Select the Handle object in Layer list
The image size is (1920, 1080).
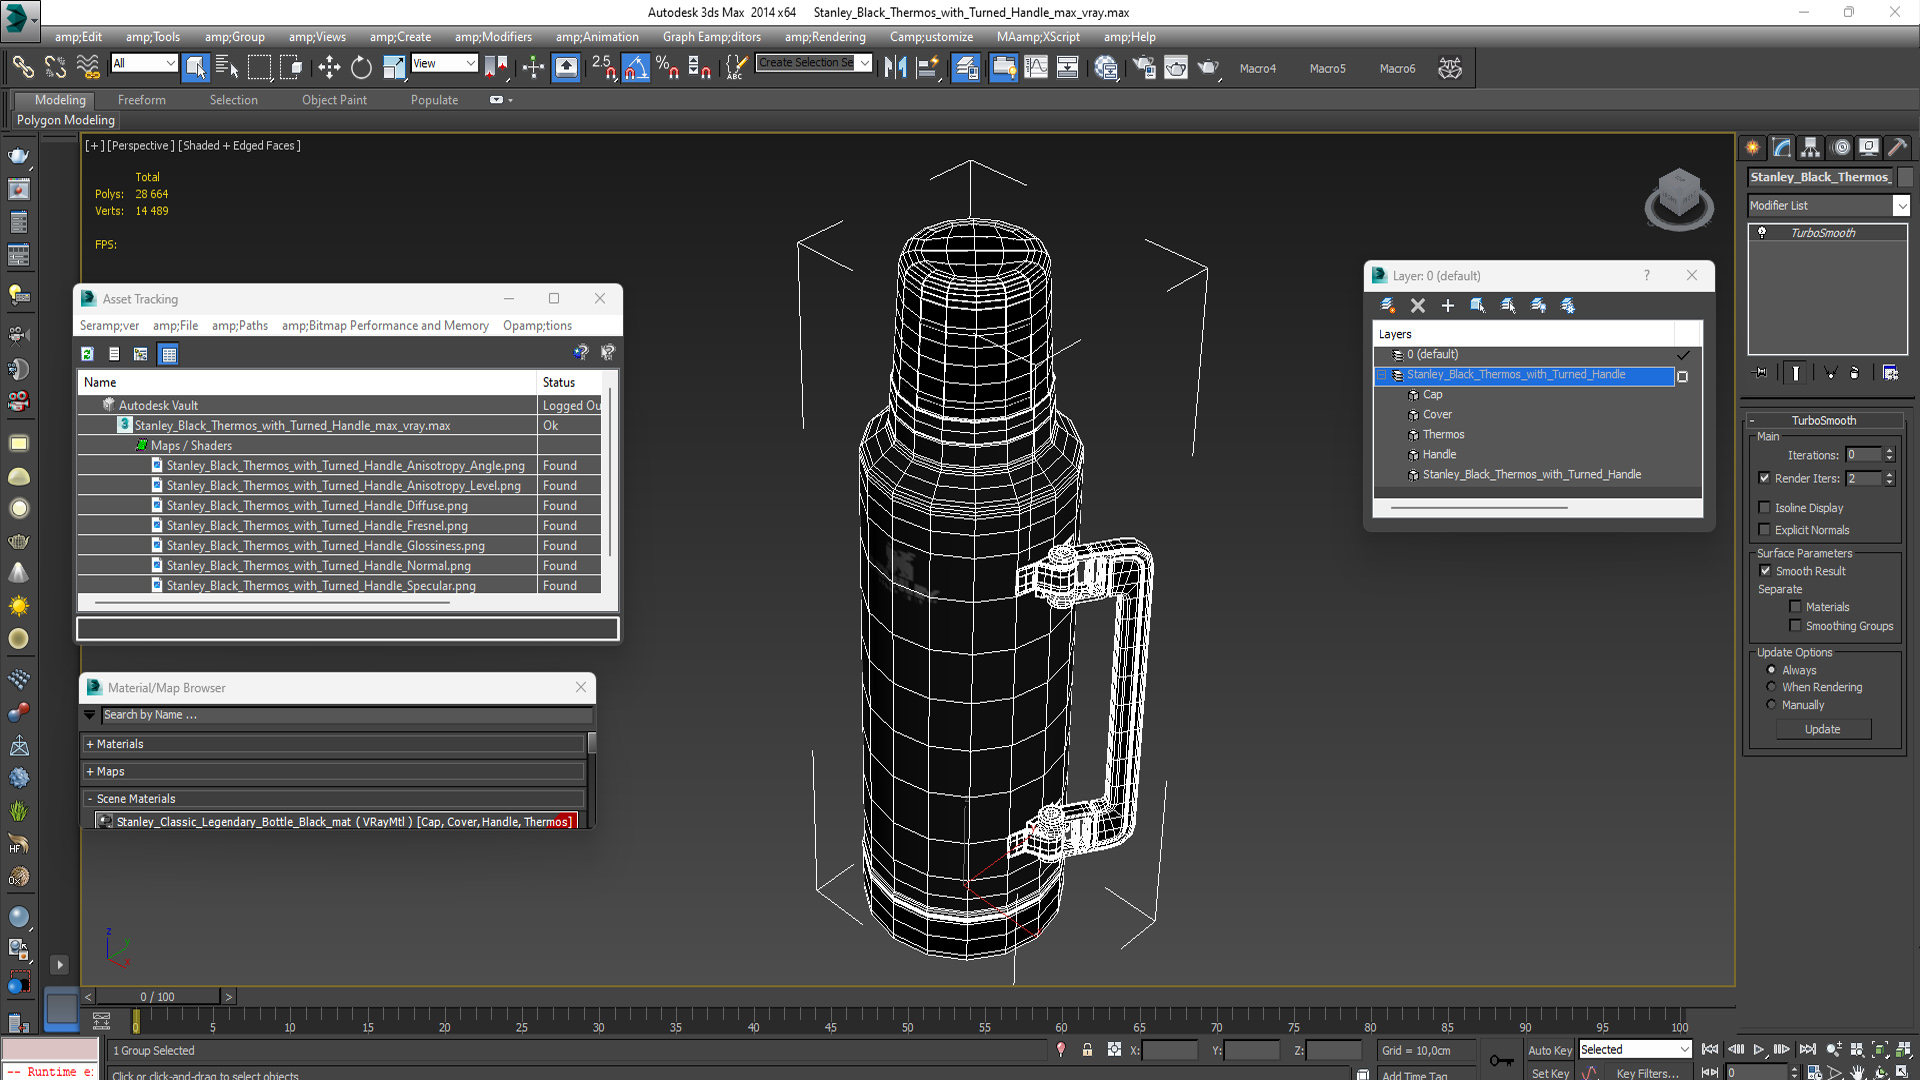[x=1439, y=454]
